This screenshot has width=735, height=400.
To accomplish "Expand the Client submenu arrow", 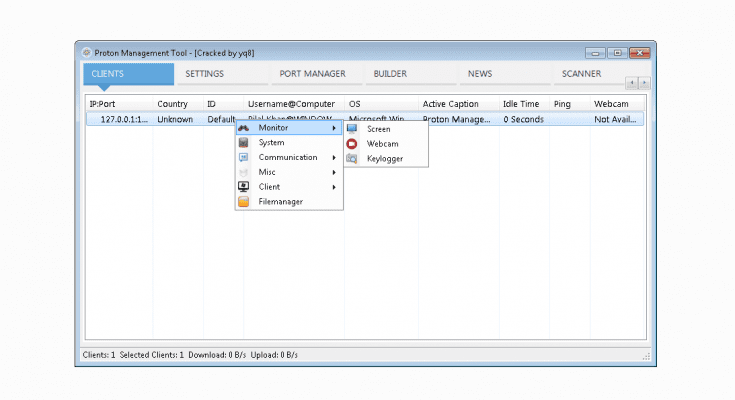I will click(334, 187).
